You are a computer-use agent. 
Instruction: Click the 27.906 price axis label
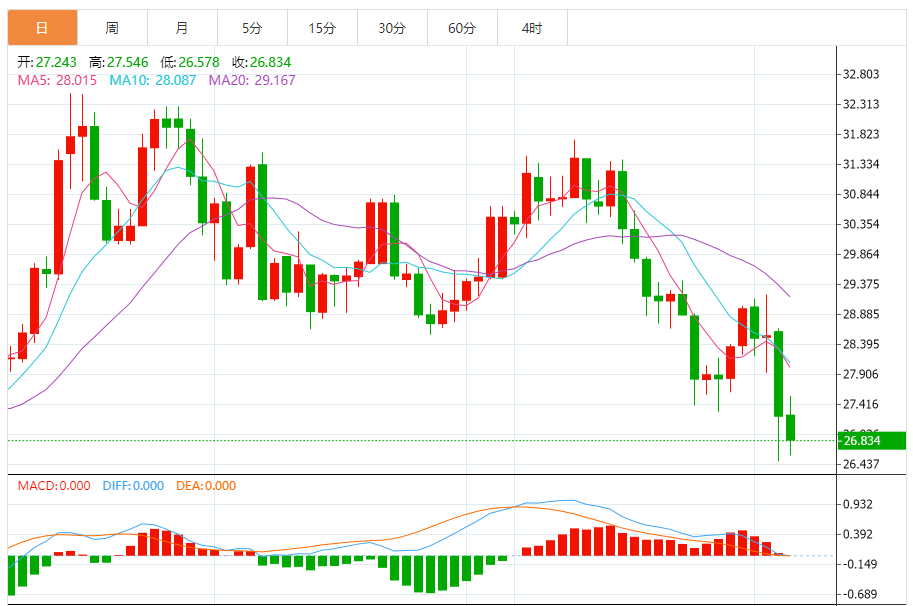click(x=861, y=374)
